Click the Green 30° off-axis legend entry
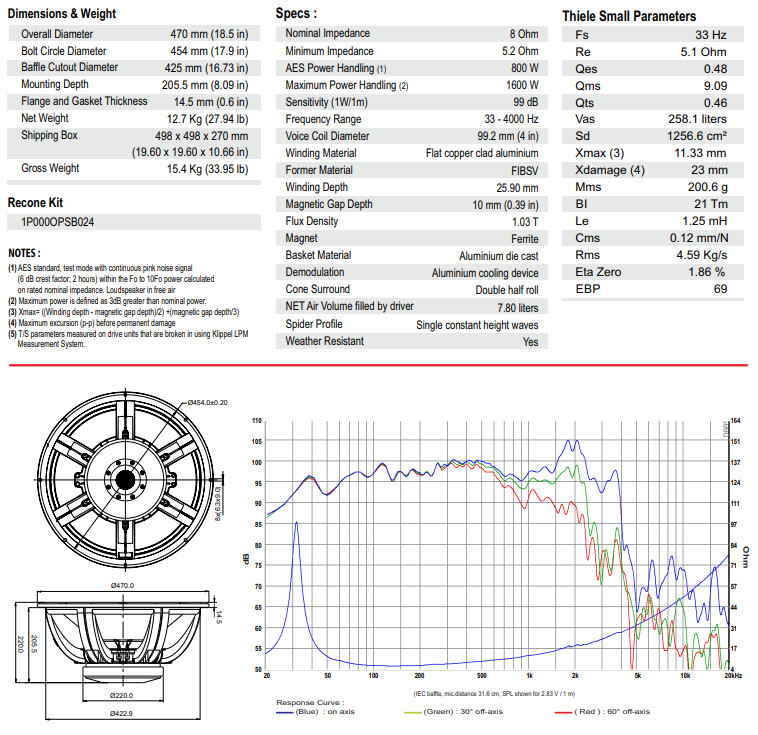Viewport: 758px width, 735px height. click(453, 712)
